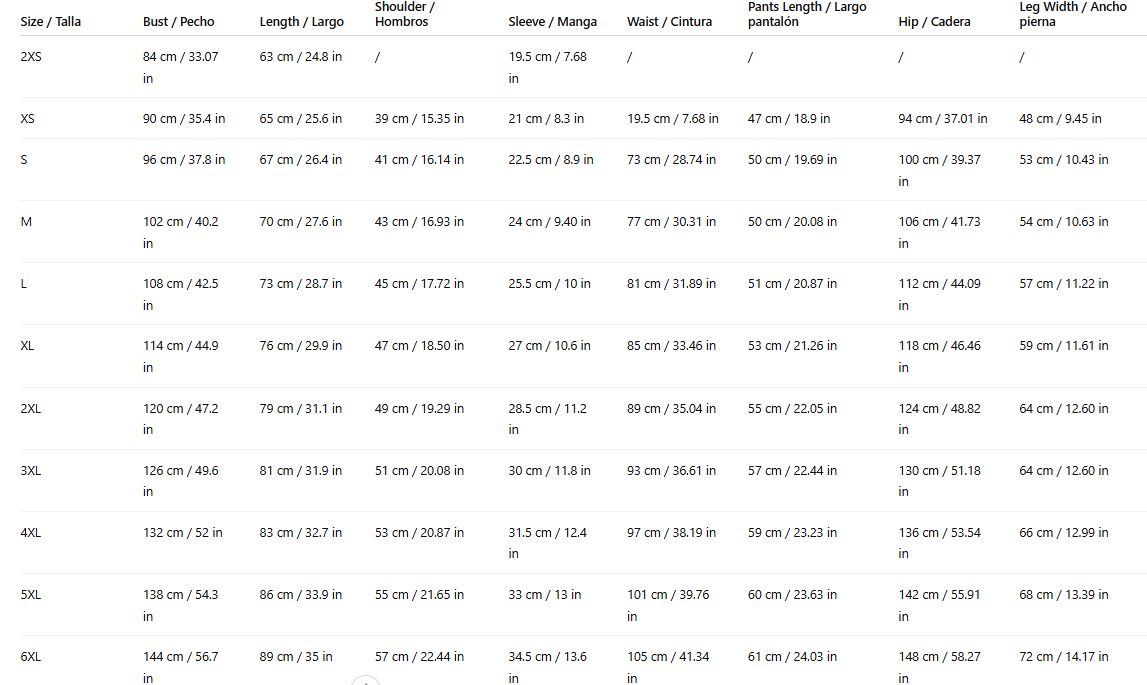This screenshot has height=685, width=1147.
Task: Select the Hip / Cadera column header
Action: 934,22
